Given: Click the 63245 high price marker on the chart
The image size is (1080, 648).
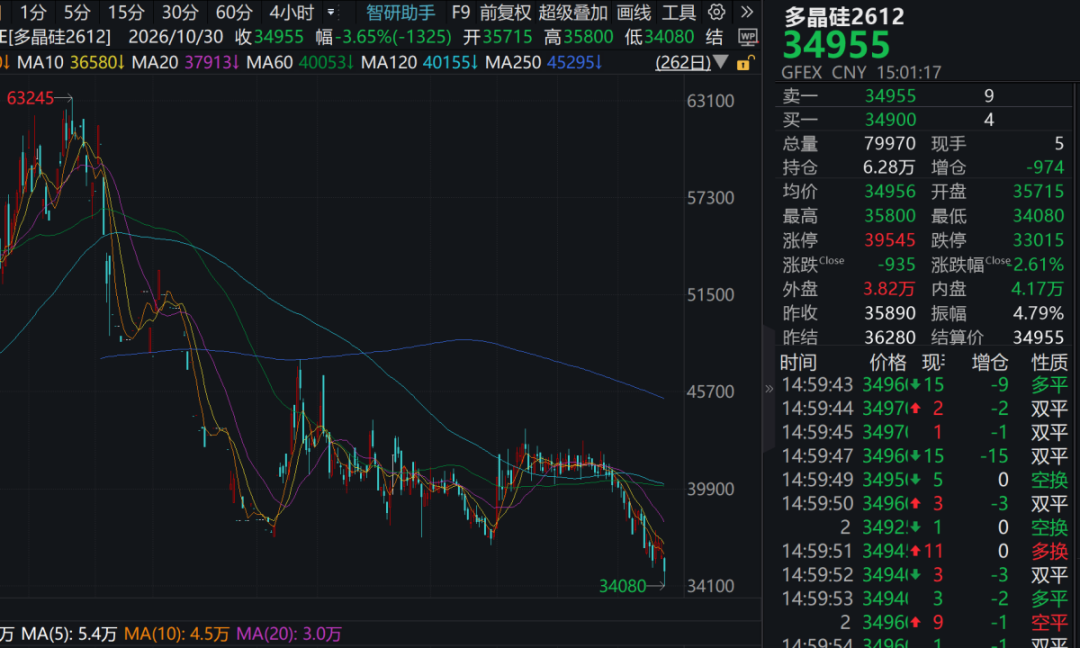Looking at the screenshot, I should 30,98.
